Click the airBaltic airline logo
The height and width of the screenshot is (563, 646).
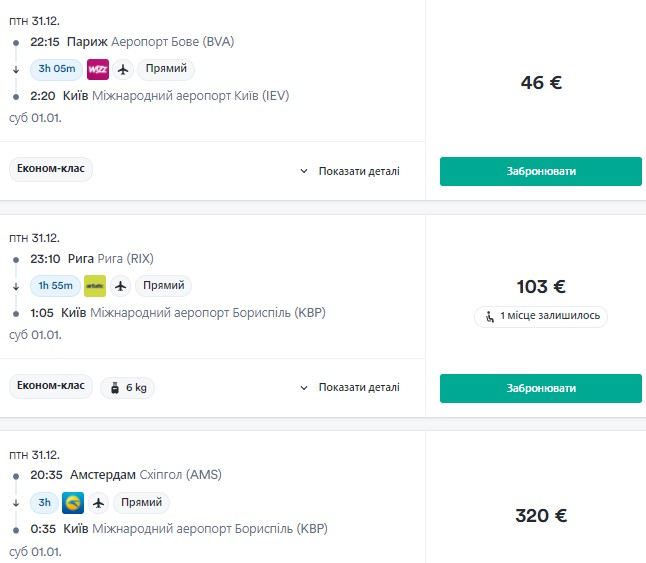pos(95,286)
